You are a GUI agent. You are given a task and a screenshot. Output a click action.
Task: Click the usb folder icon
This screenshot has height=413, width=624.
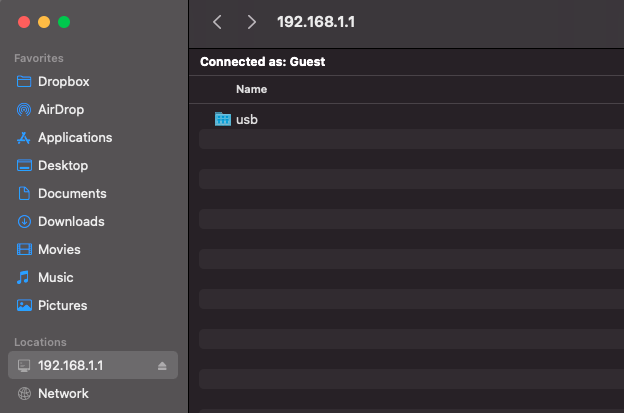(223, 119)
